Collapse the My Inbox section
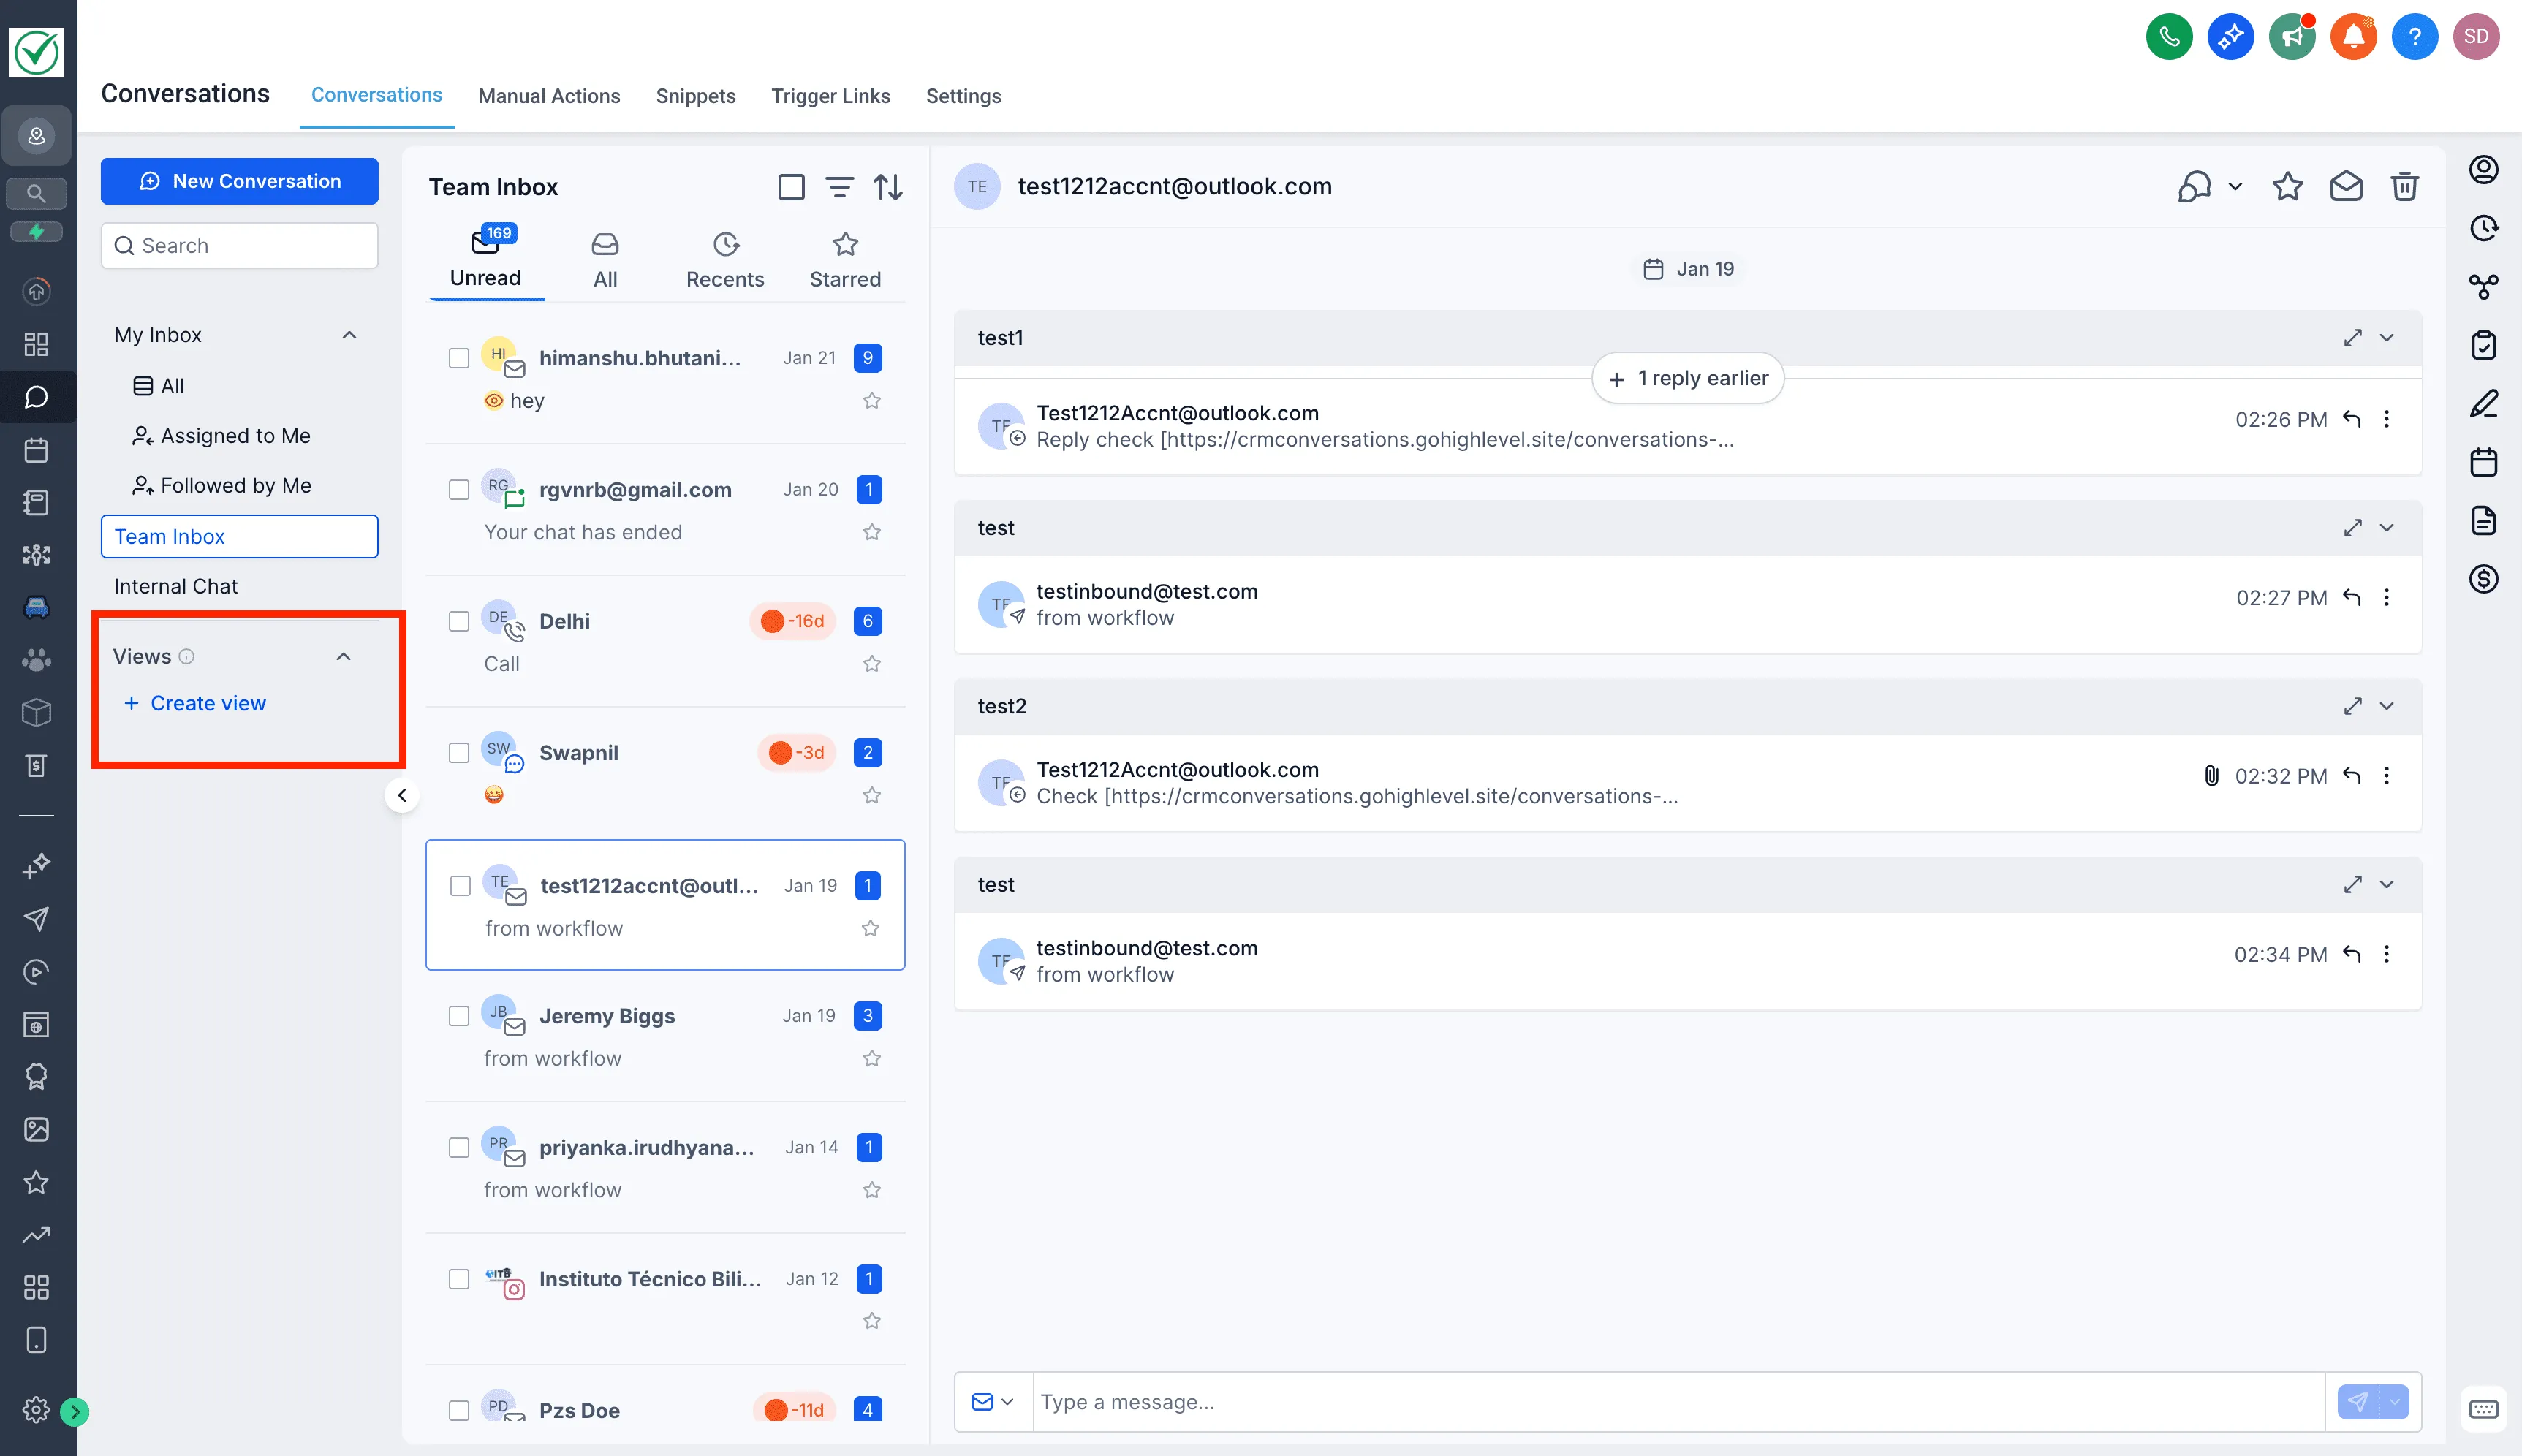 point(349,334)
